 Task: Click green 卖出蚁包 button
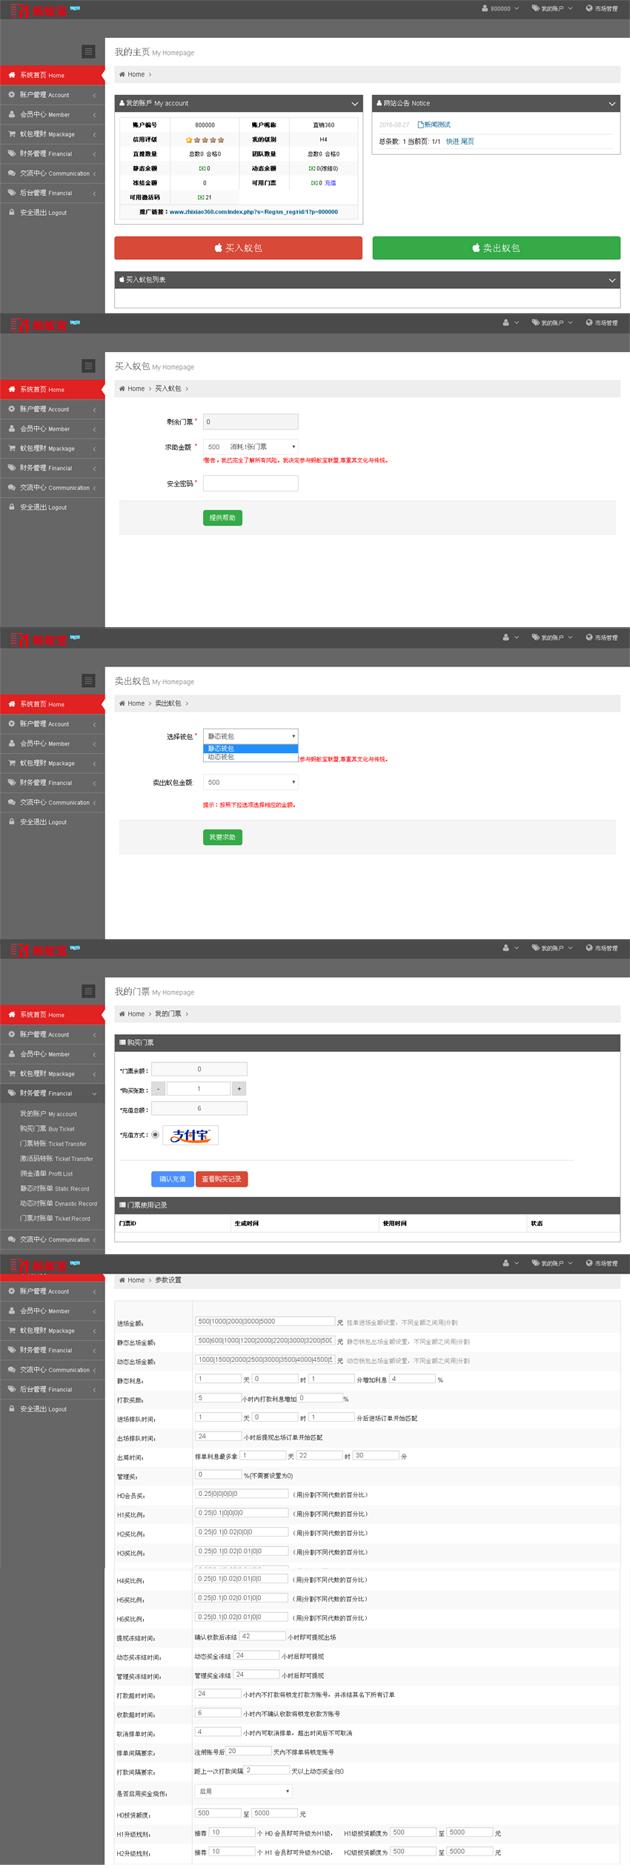pyautogui.click(x=496, y=247)
